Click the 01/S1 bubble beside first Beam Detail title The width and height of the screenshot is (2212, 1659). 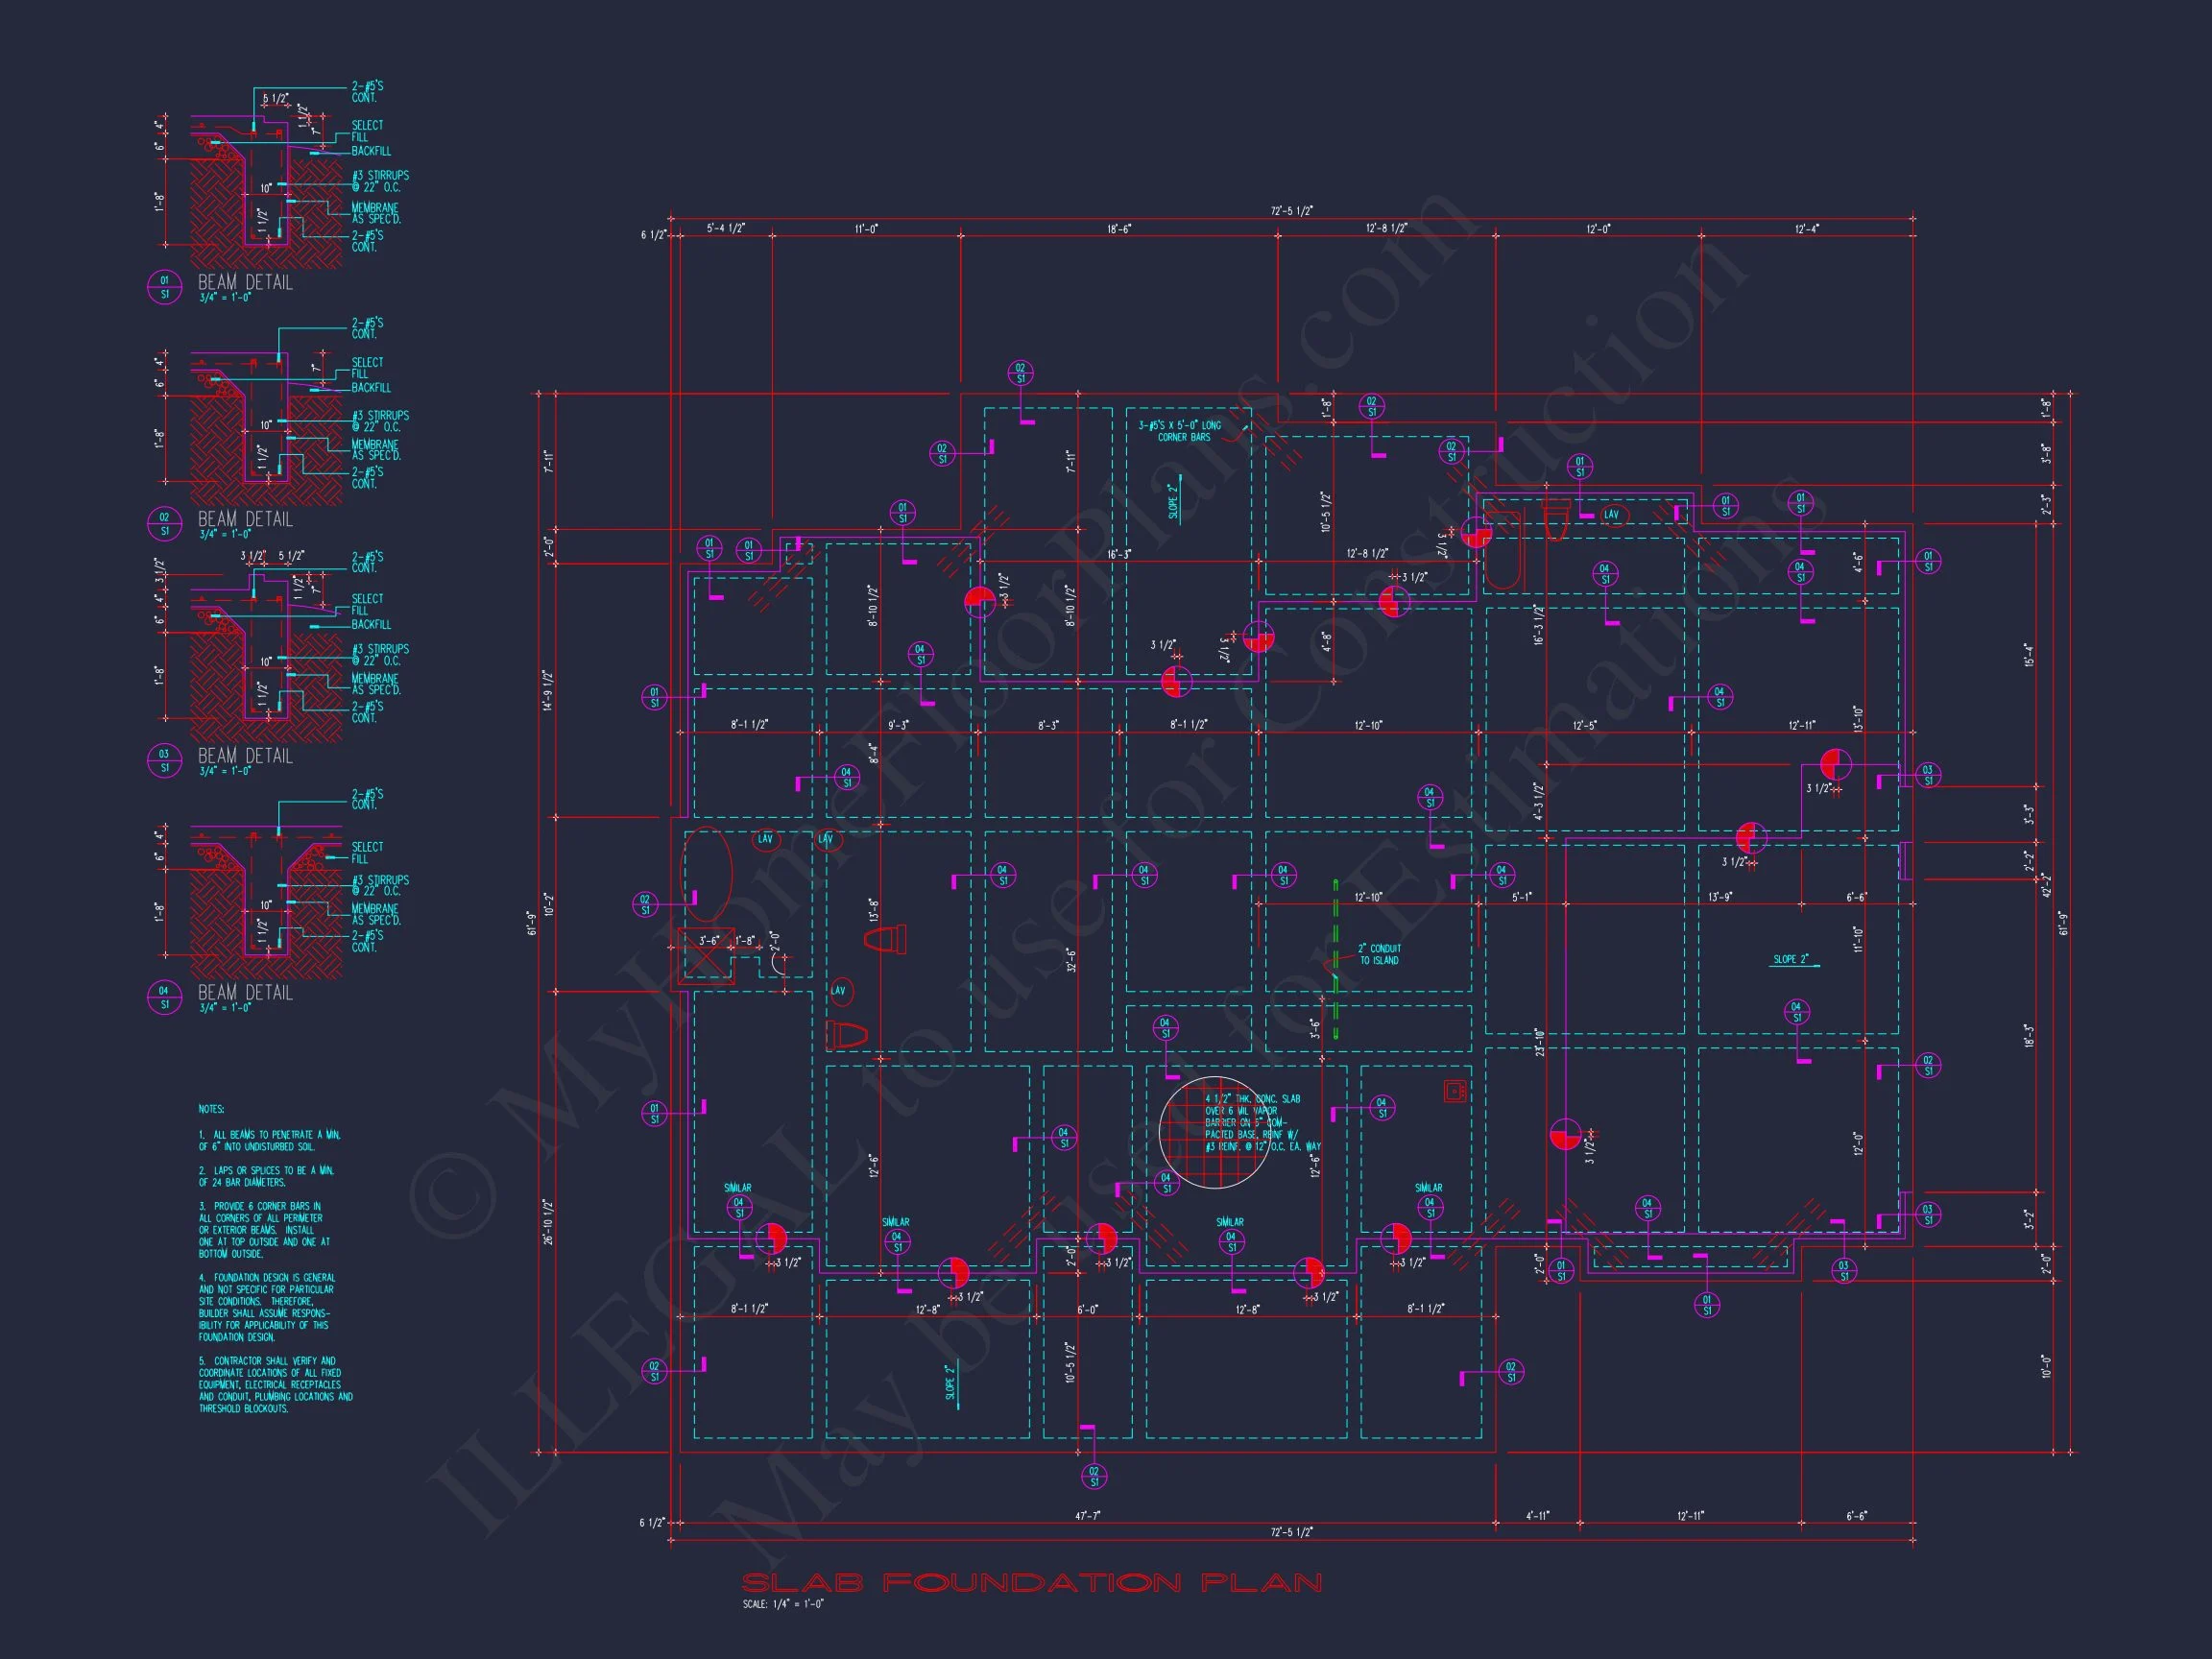click(x=164, y=287)
